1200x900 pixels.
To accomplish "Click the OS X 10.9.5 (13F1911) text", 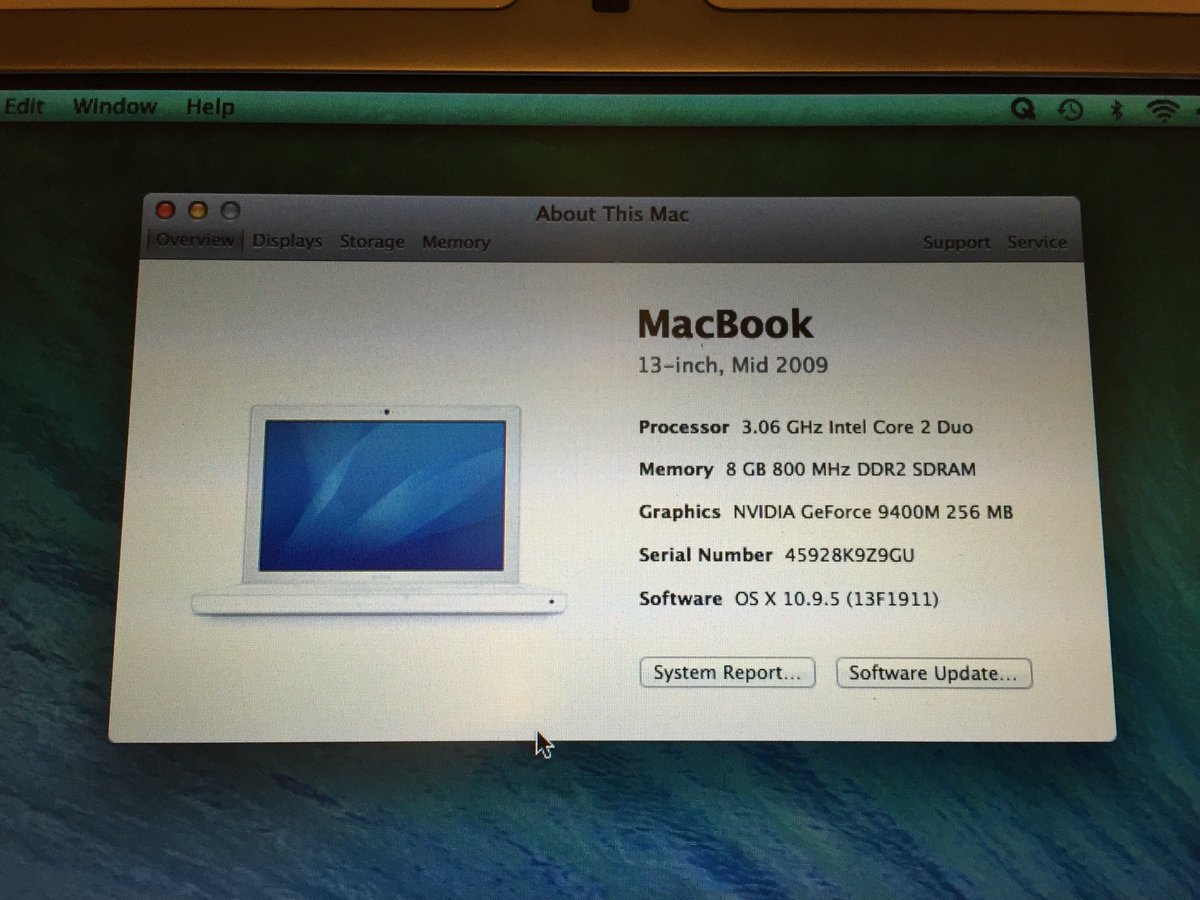I will [x=837, y=599].
